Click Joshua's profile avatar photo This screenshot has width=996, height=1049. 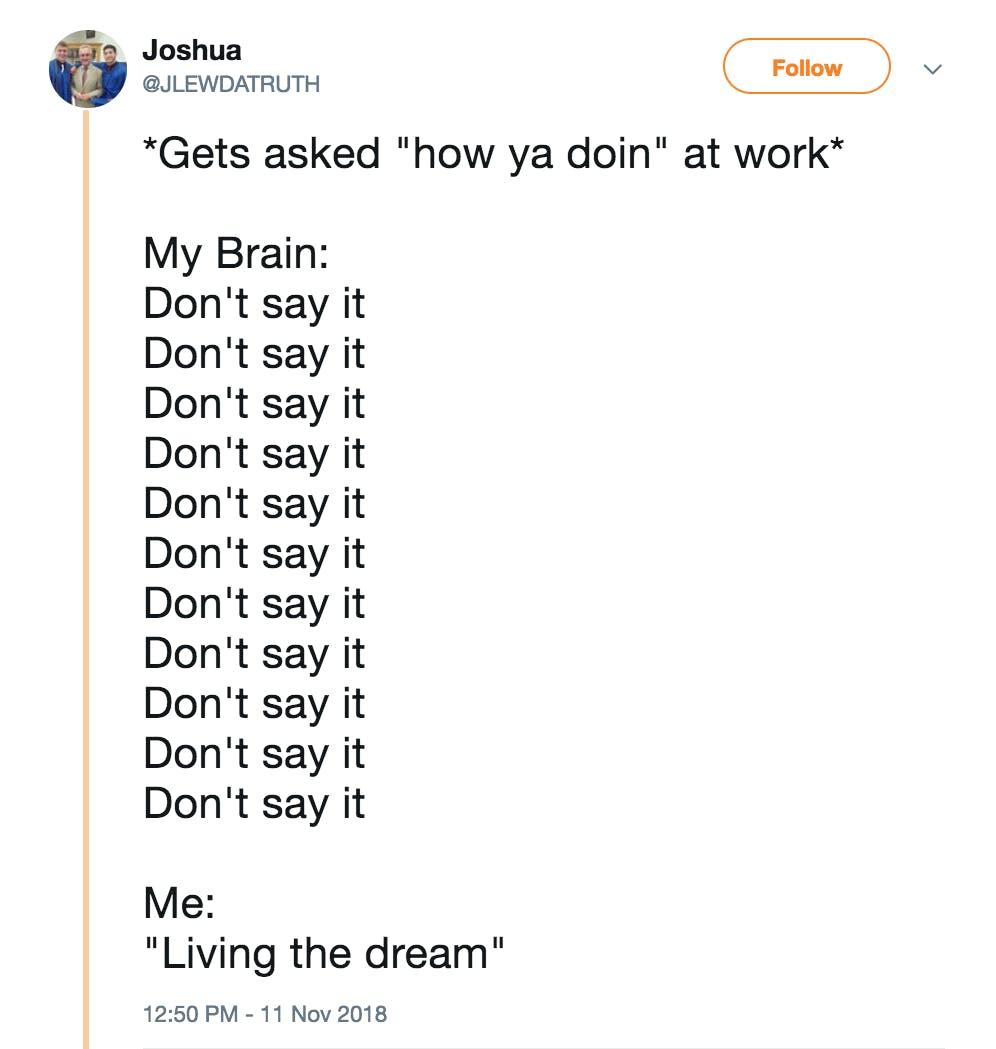[88, 68]
